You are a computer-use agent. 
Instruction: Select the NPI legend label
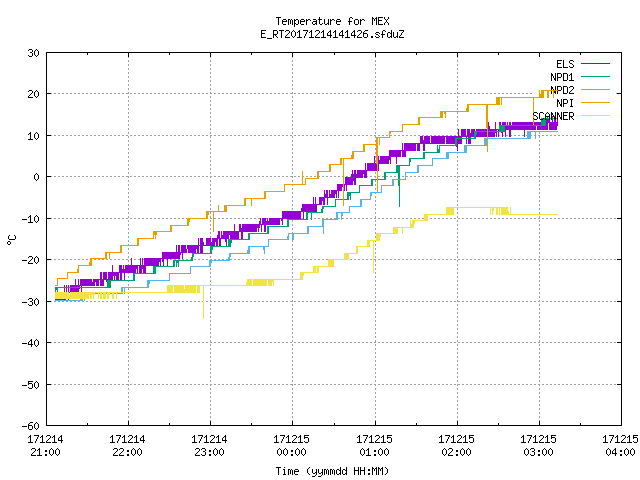coord(565,103)
